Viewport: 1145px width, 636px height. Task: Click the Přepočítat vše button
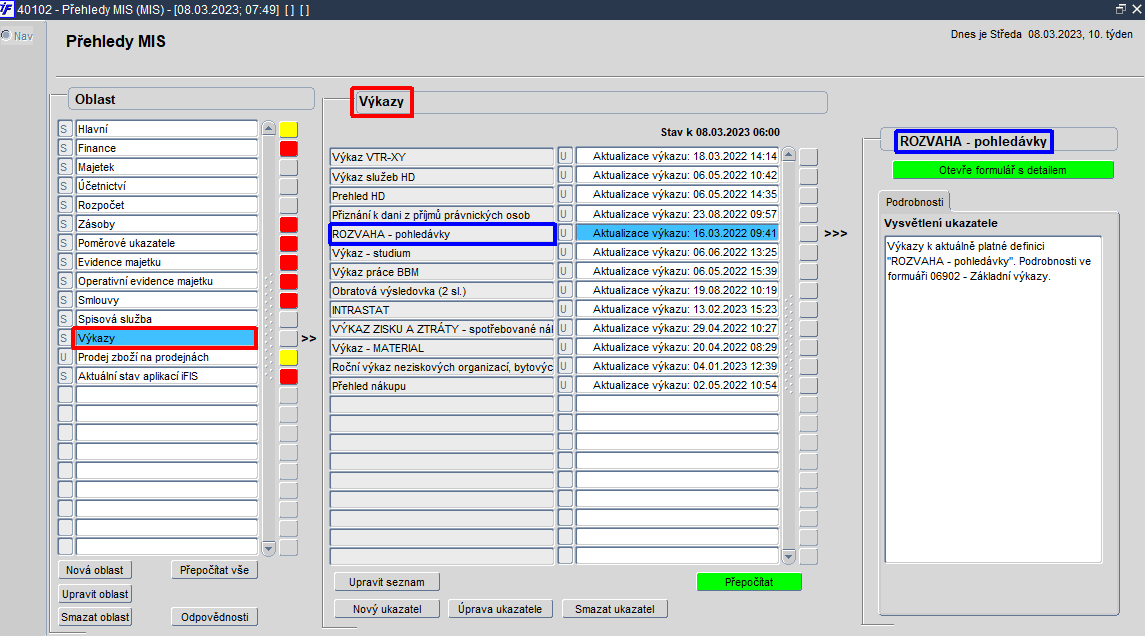click(214, 570)
